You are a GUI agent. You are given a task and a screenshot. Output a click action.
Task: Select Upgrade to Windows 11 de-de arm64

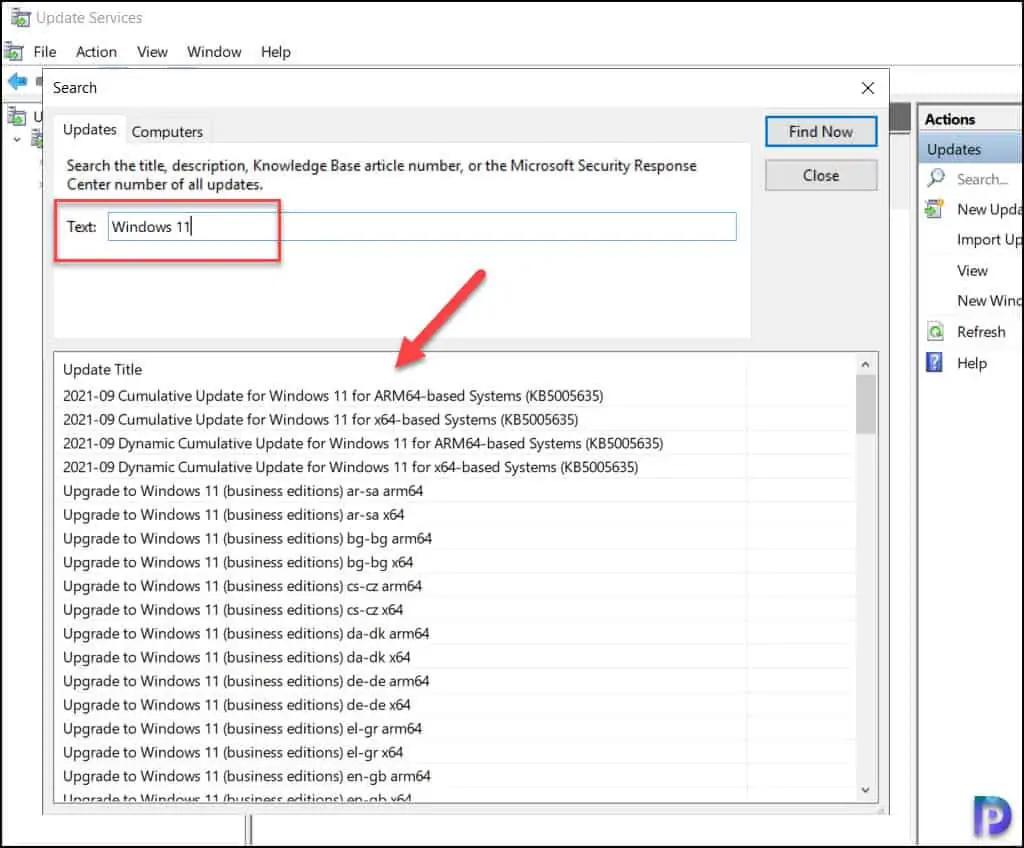246,681
